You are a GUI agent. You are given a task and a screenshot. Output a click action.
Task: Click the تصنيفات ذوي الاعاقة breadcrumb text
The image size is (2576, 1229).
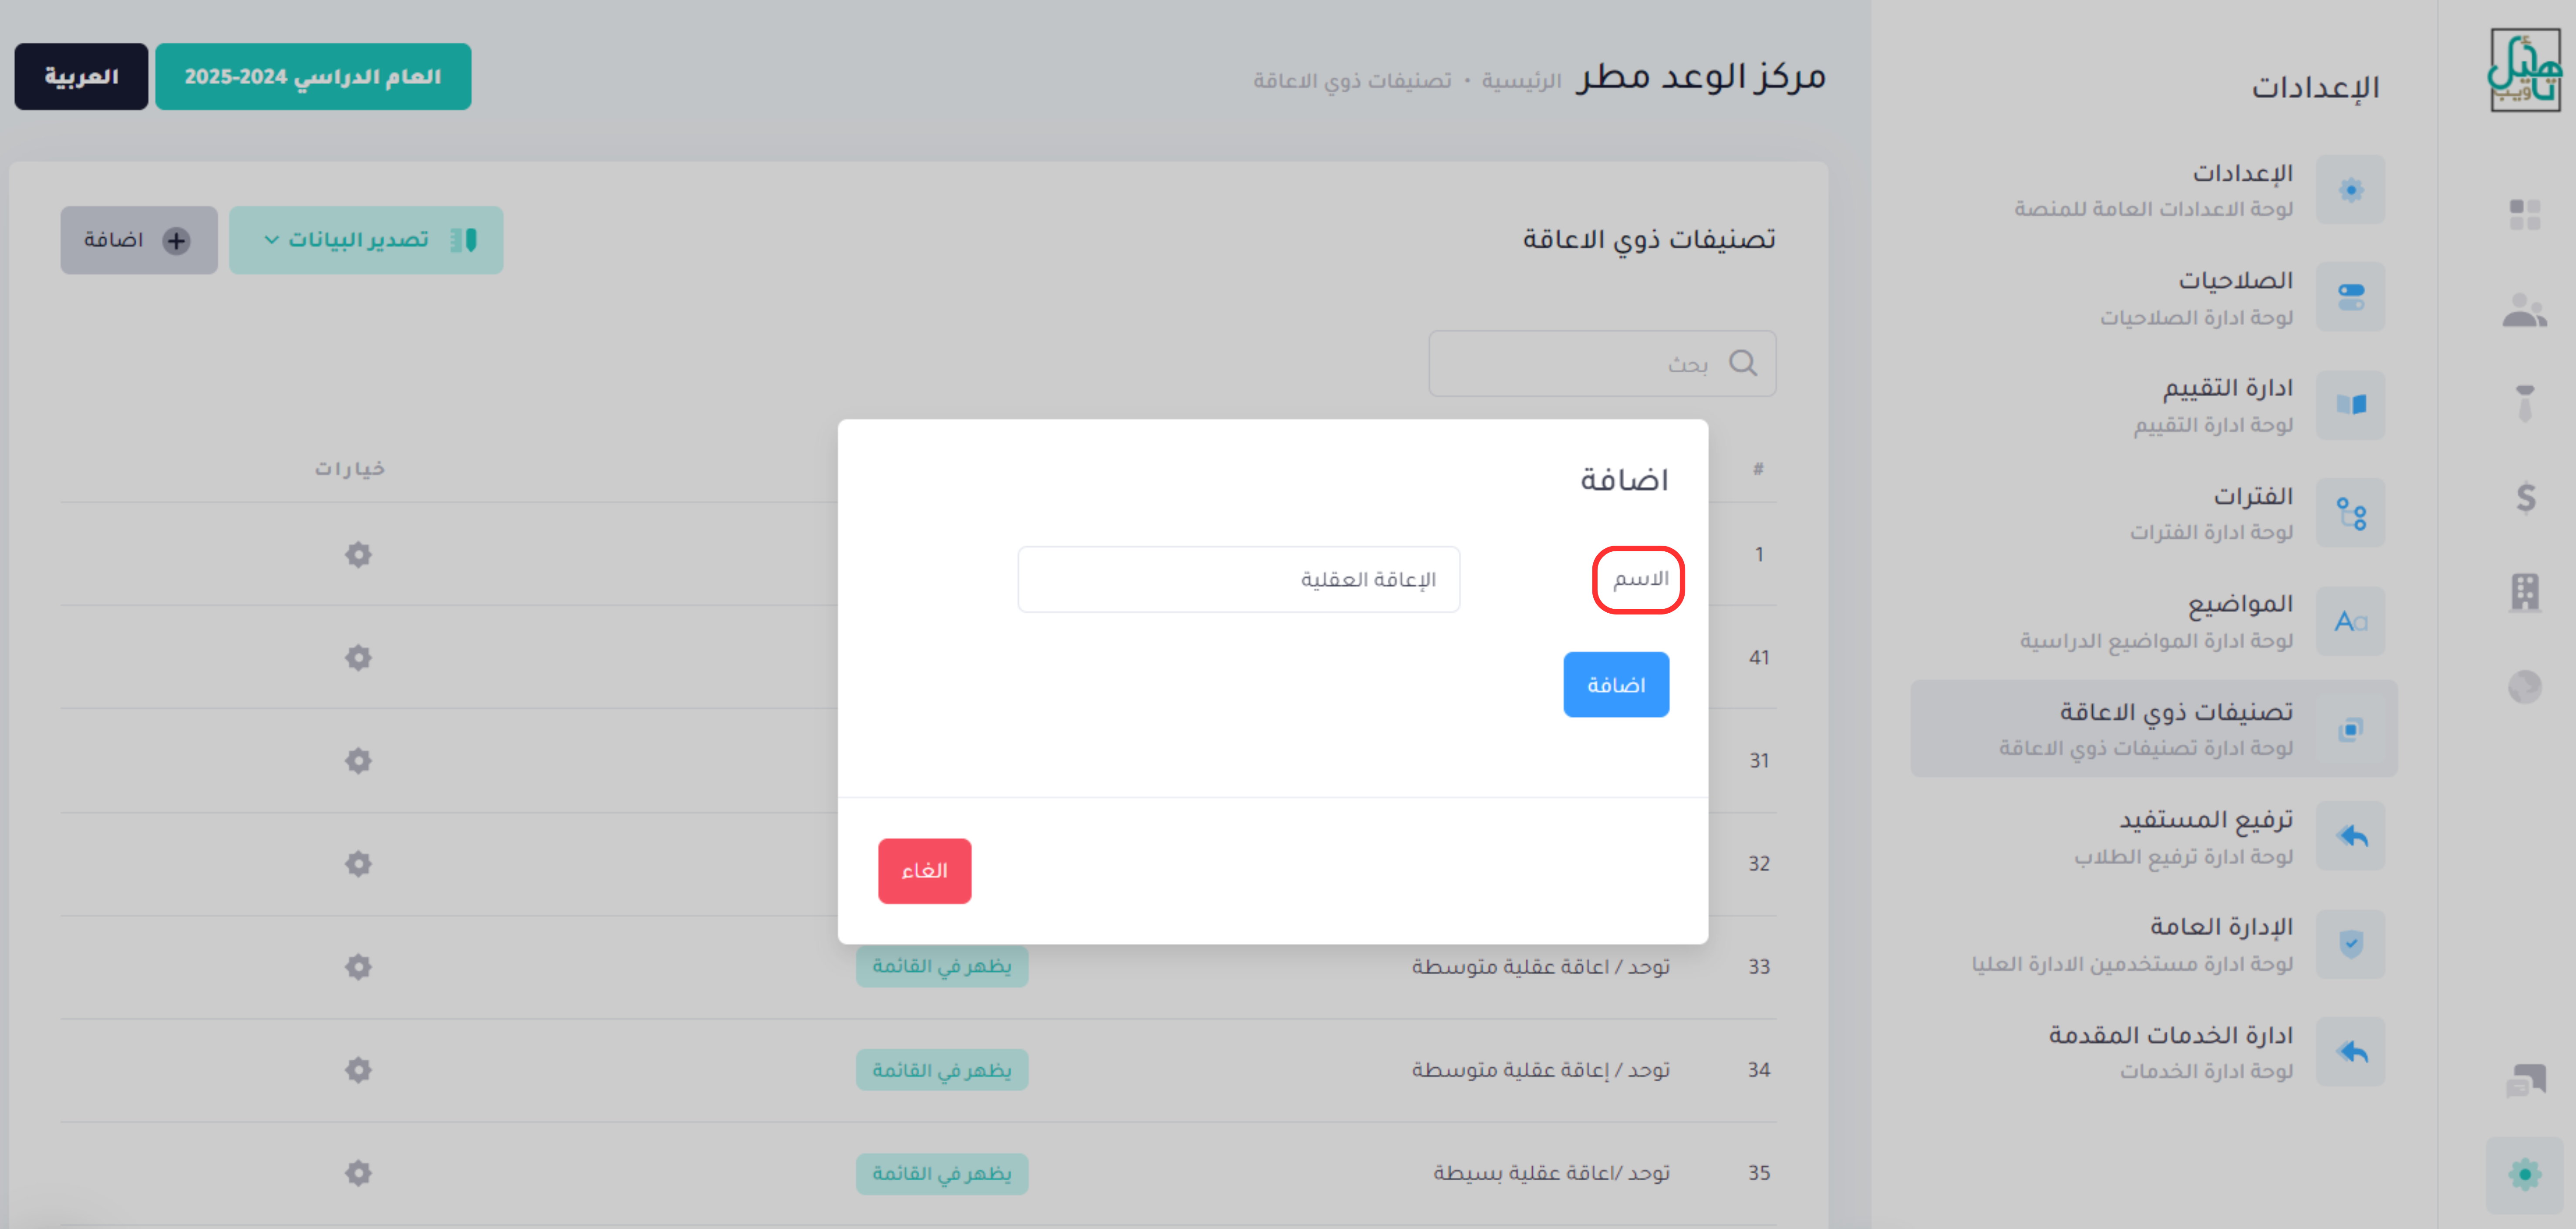point(1352,80)
